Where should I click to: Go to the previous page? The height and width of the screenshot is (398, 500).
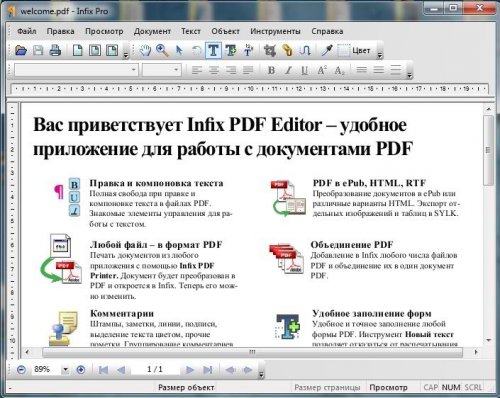click(121, 370)
